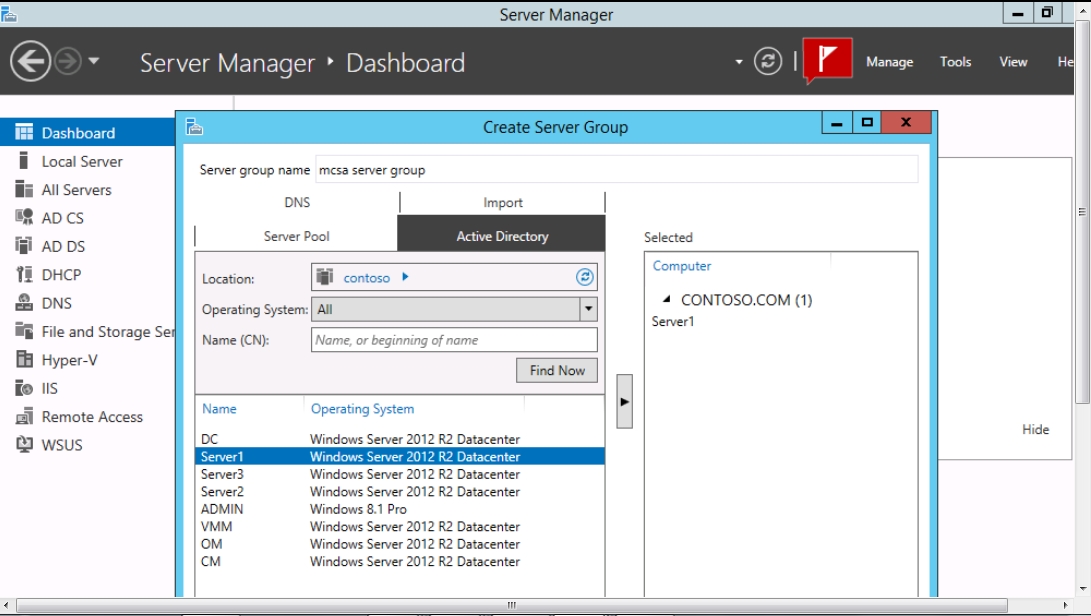
Task: Go back with the navigation arrow
Action: tap(30, 61)
